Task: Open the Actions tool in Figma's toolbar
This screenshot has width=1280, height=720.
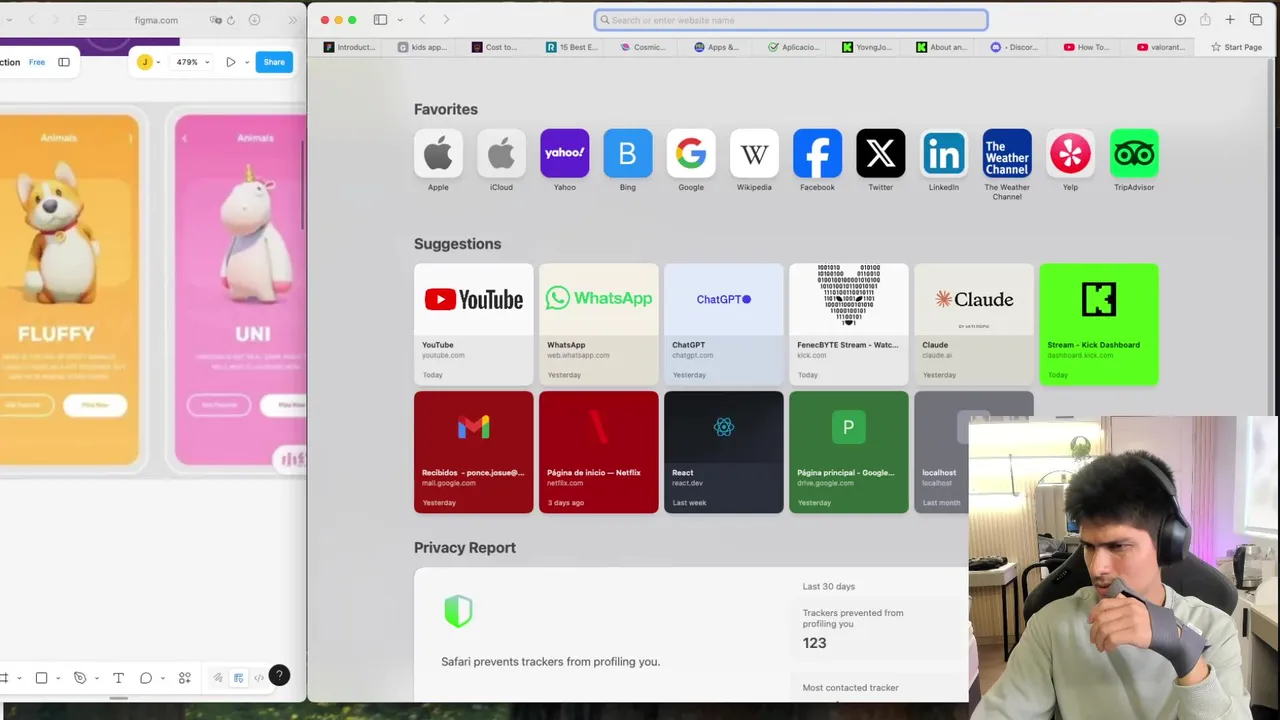Action: [x=185, y=678]
